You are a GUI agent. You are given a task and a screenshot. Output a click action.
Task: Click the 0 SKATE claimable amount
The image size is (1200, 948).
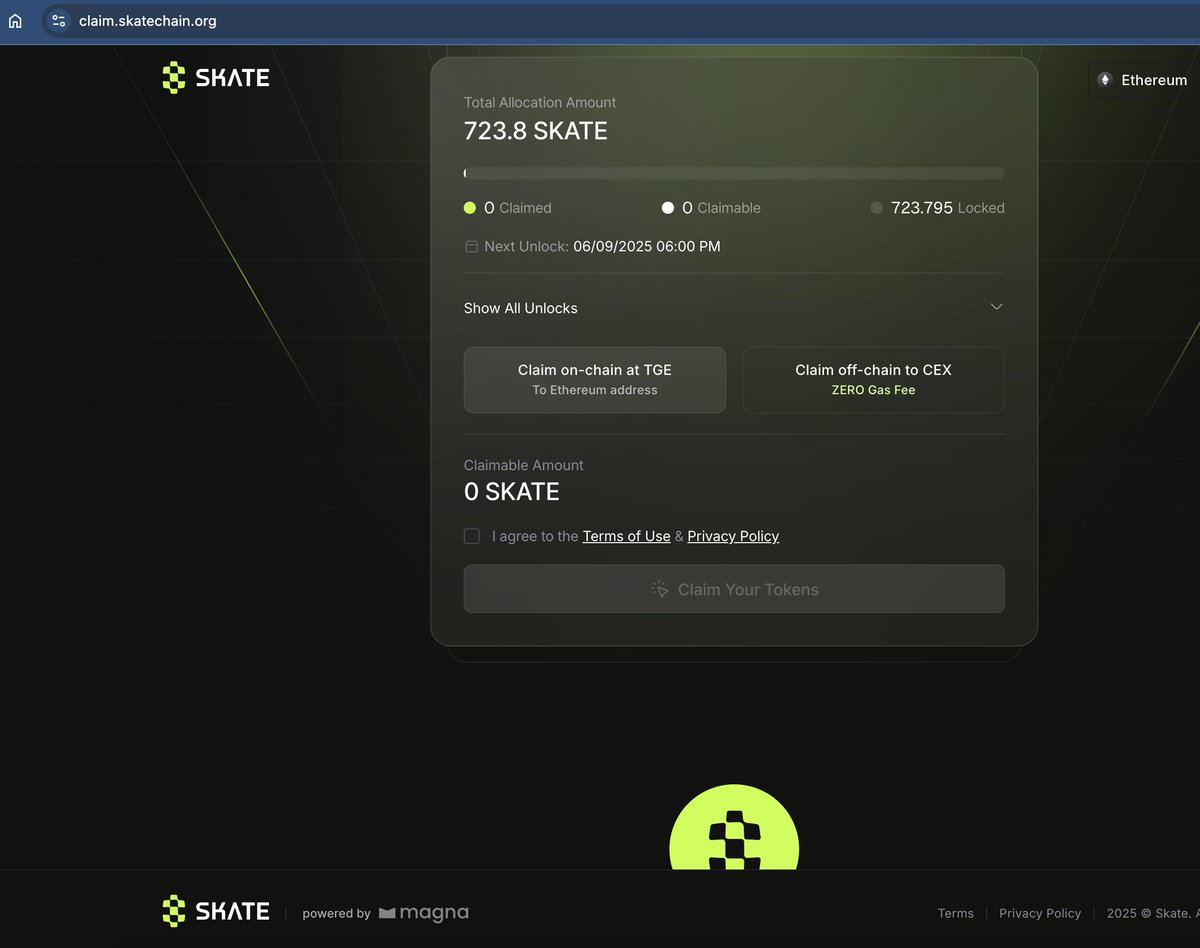(x=512, y=492)
